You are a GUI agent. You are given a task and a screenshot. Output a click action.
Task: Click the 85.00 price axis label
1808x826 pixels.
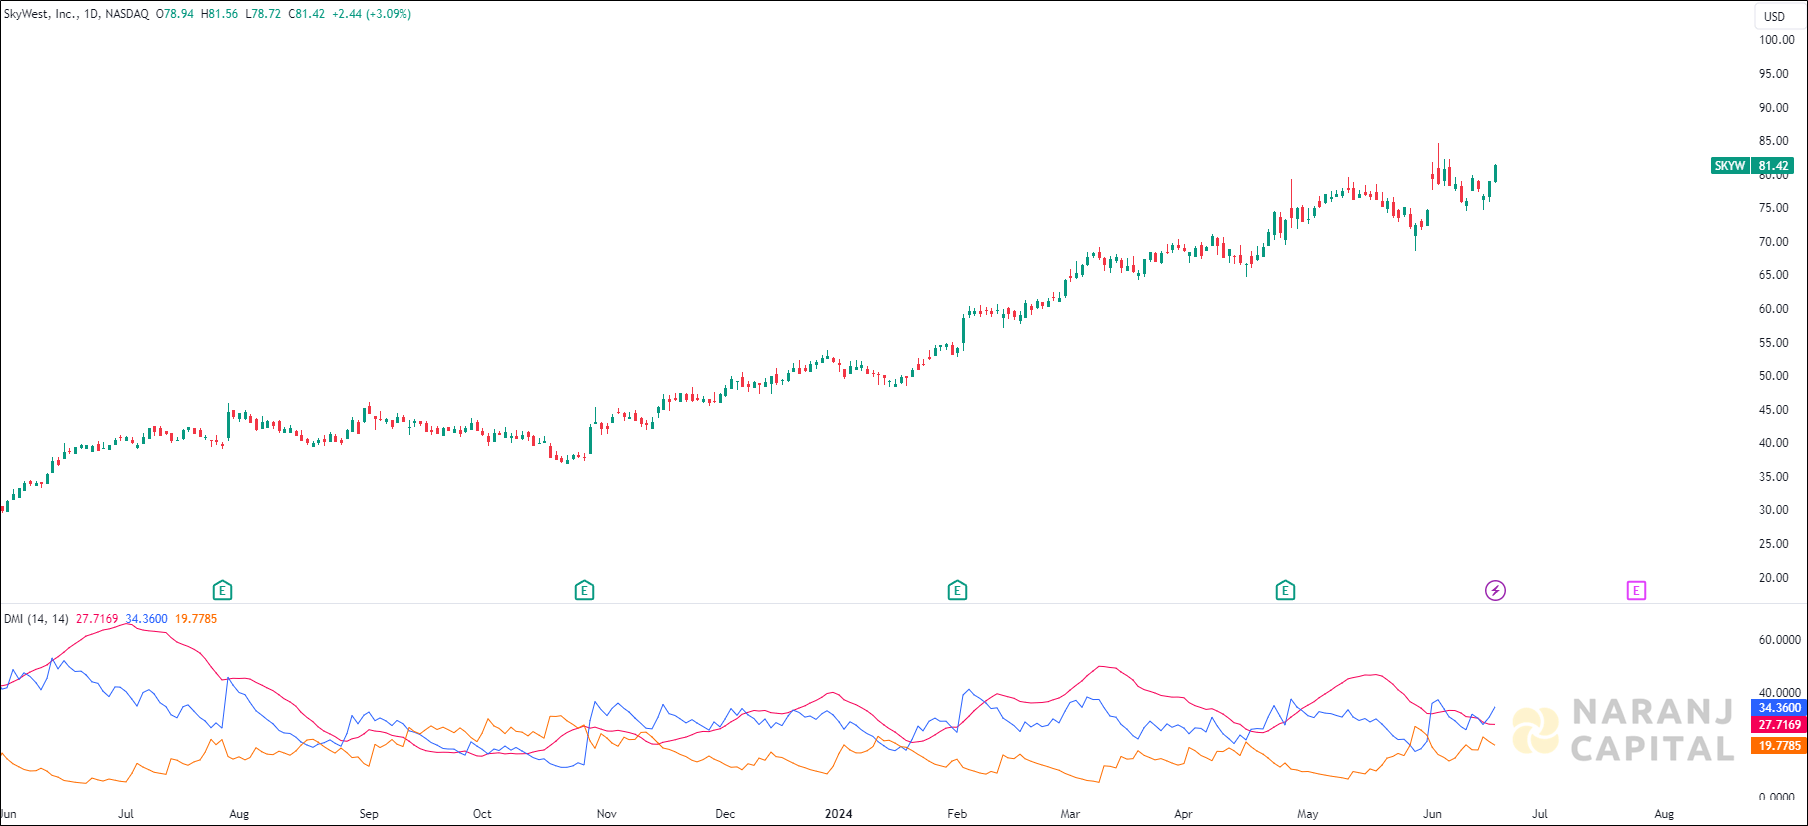pos(1774,141)
